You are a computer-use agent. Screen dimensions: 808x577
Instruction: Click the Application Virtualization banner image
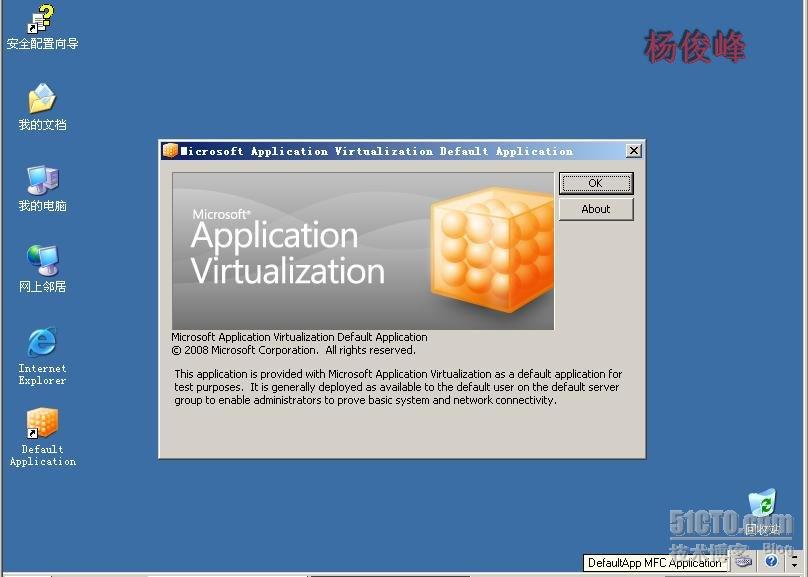[363, 251]
